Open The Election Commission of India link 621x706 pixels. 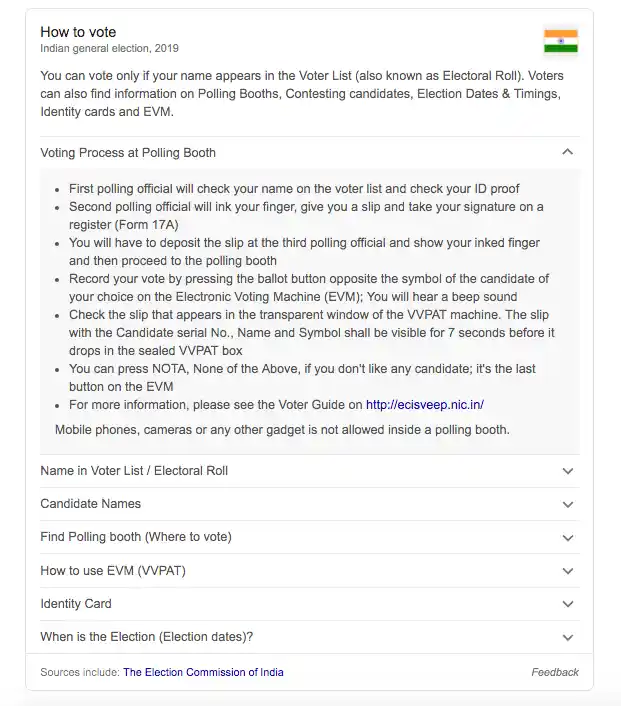pyautogui.click(x=203, y=672)
